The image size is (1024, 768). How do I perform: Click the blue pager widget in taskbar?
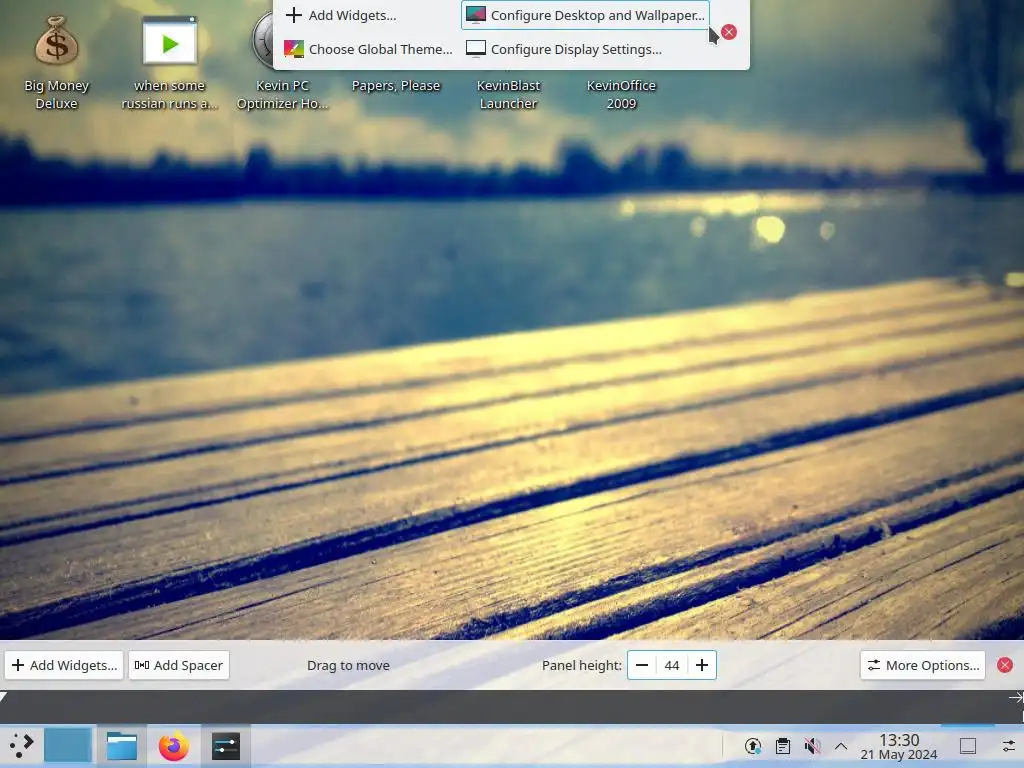[67, 744]
